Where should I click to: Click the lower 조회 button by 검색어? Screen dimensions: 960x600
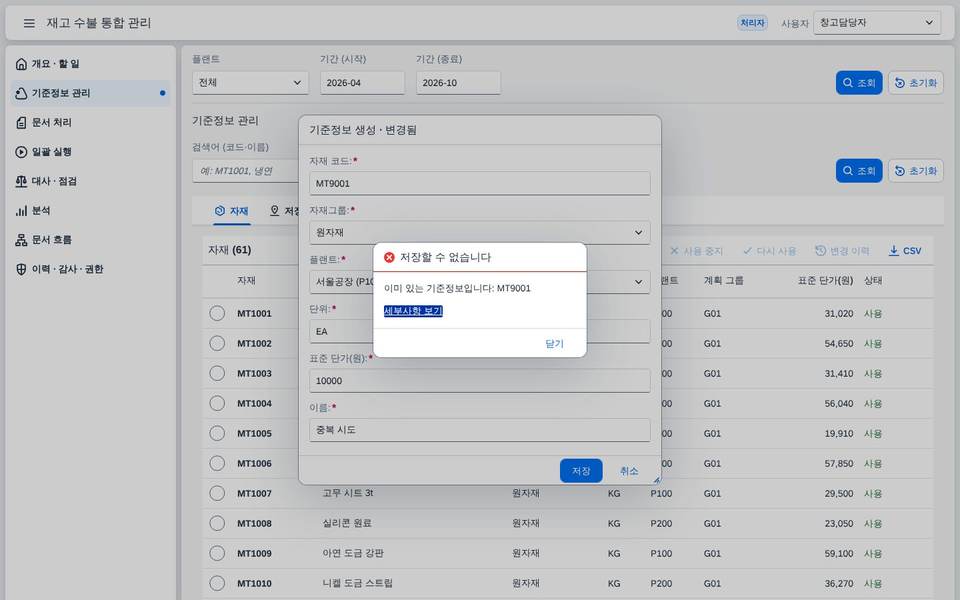859,171
